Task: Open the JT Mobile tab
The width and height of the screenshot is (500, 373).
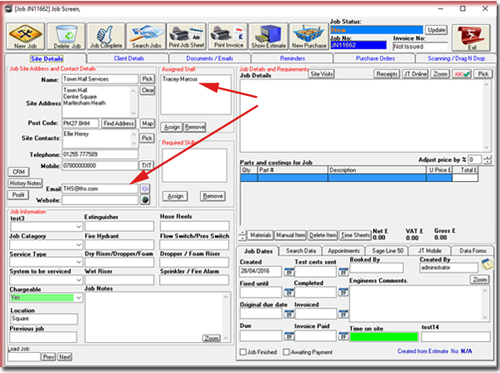Action: (429, 251)
